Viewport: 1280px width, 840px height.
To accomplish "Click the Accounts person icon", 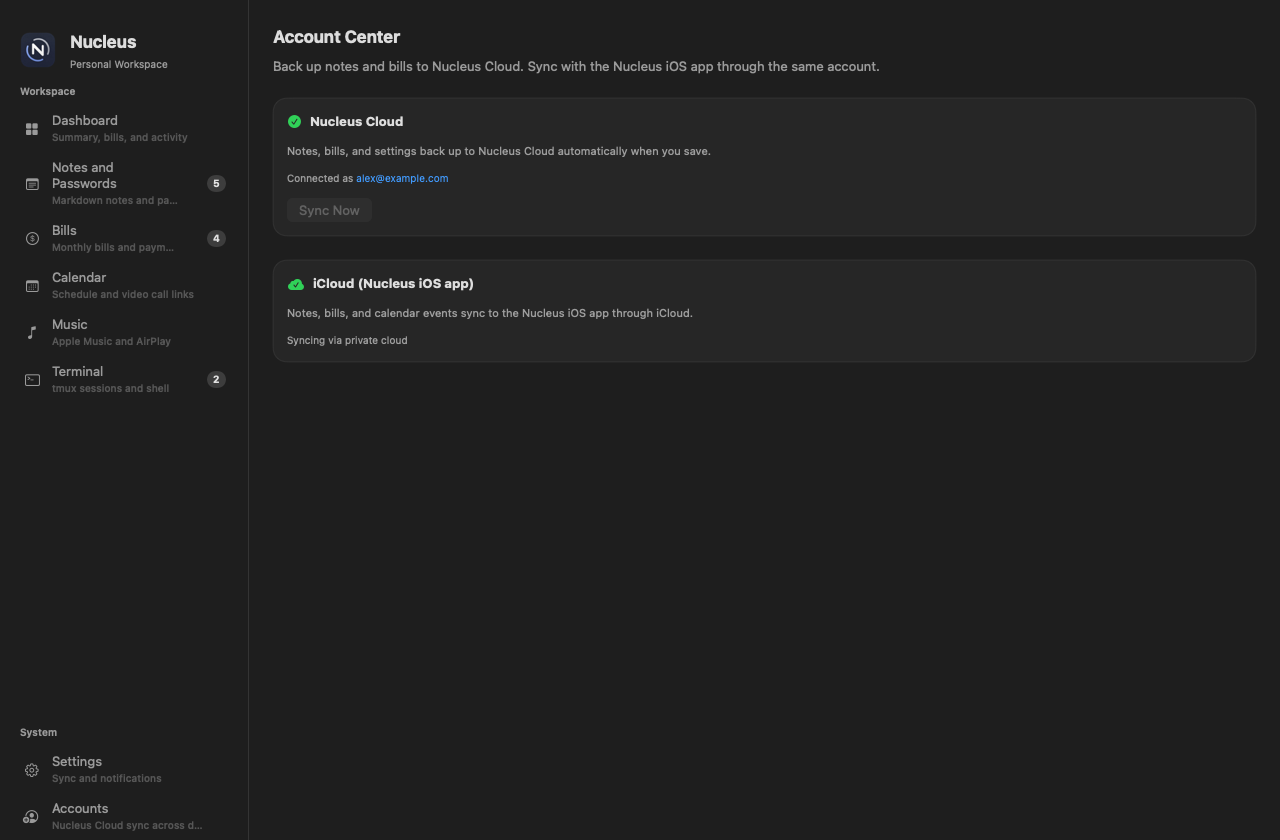I will (32, 817).
